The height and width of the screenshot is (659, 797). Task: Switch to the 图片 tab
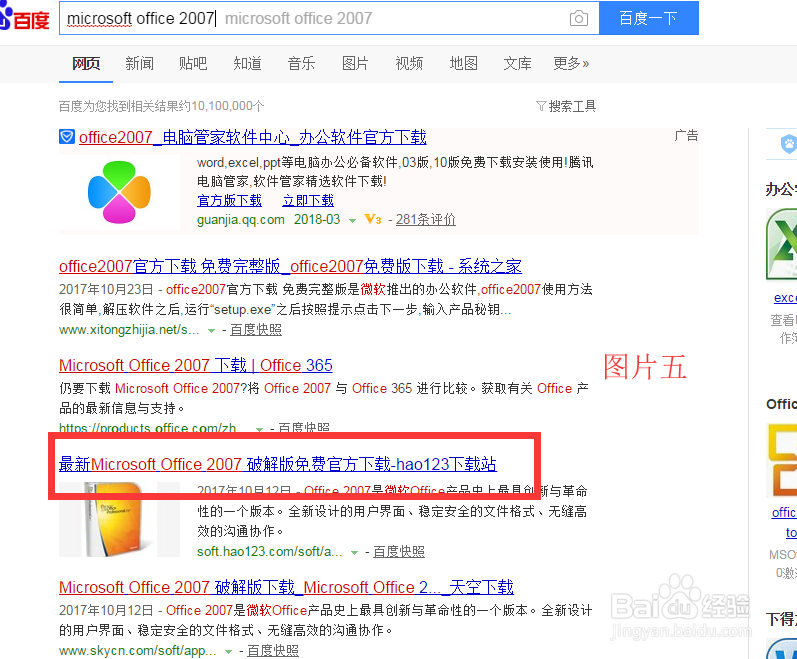click(355, 64)
